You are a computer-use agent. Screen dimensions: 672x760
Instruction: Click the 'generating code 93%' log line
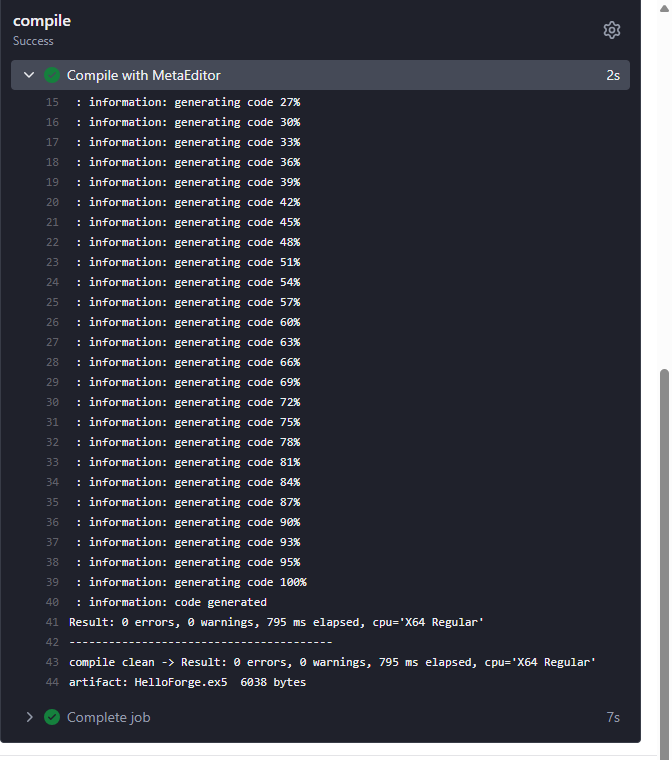click(x=188, y=542)
